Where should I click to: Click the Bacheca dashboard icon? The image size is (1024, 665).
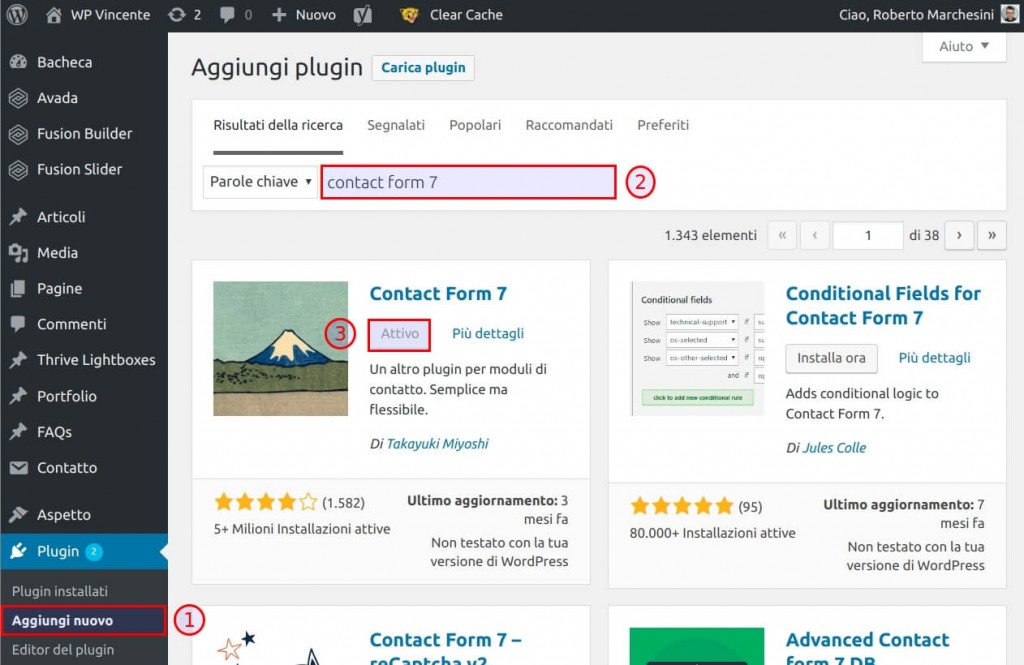click(18, 62)
